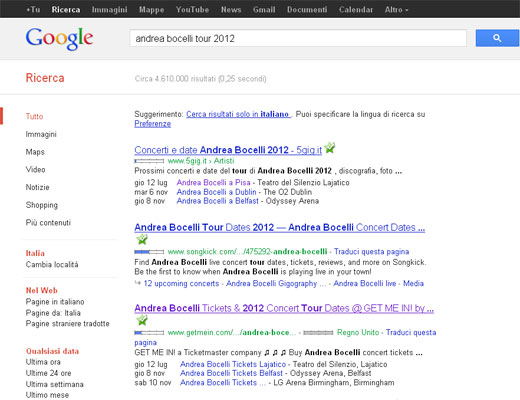Open the Altro dropdown in top bar

click(x=396, y=10)
